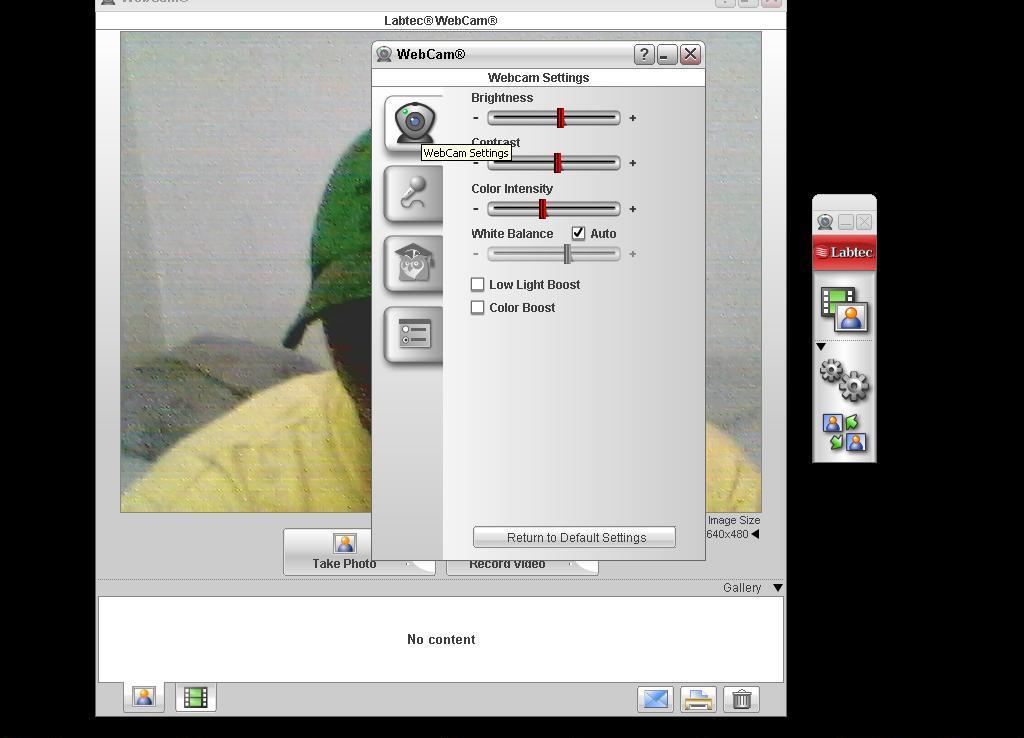Click the Labtec quick capture film icon
Viewport: 1024px width, 738px height.
click(x=844, y=309)
